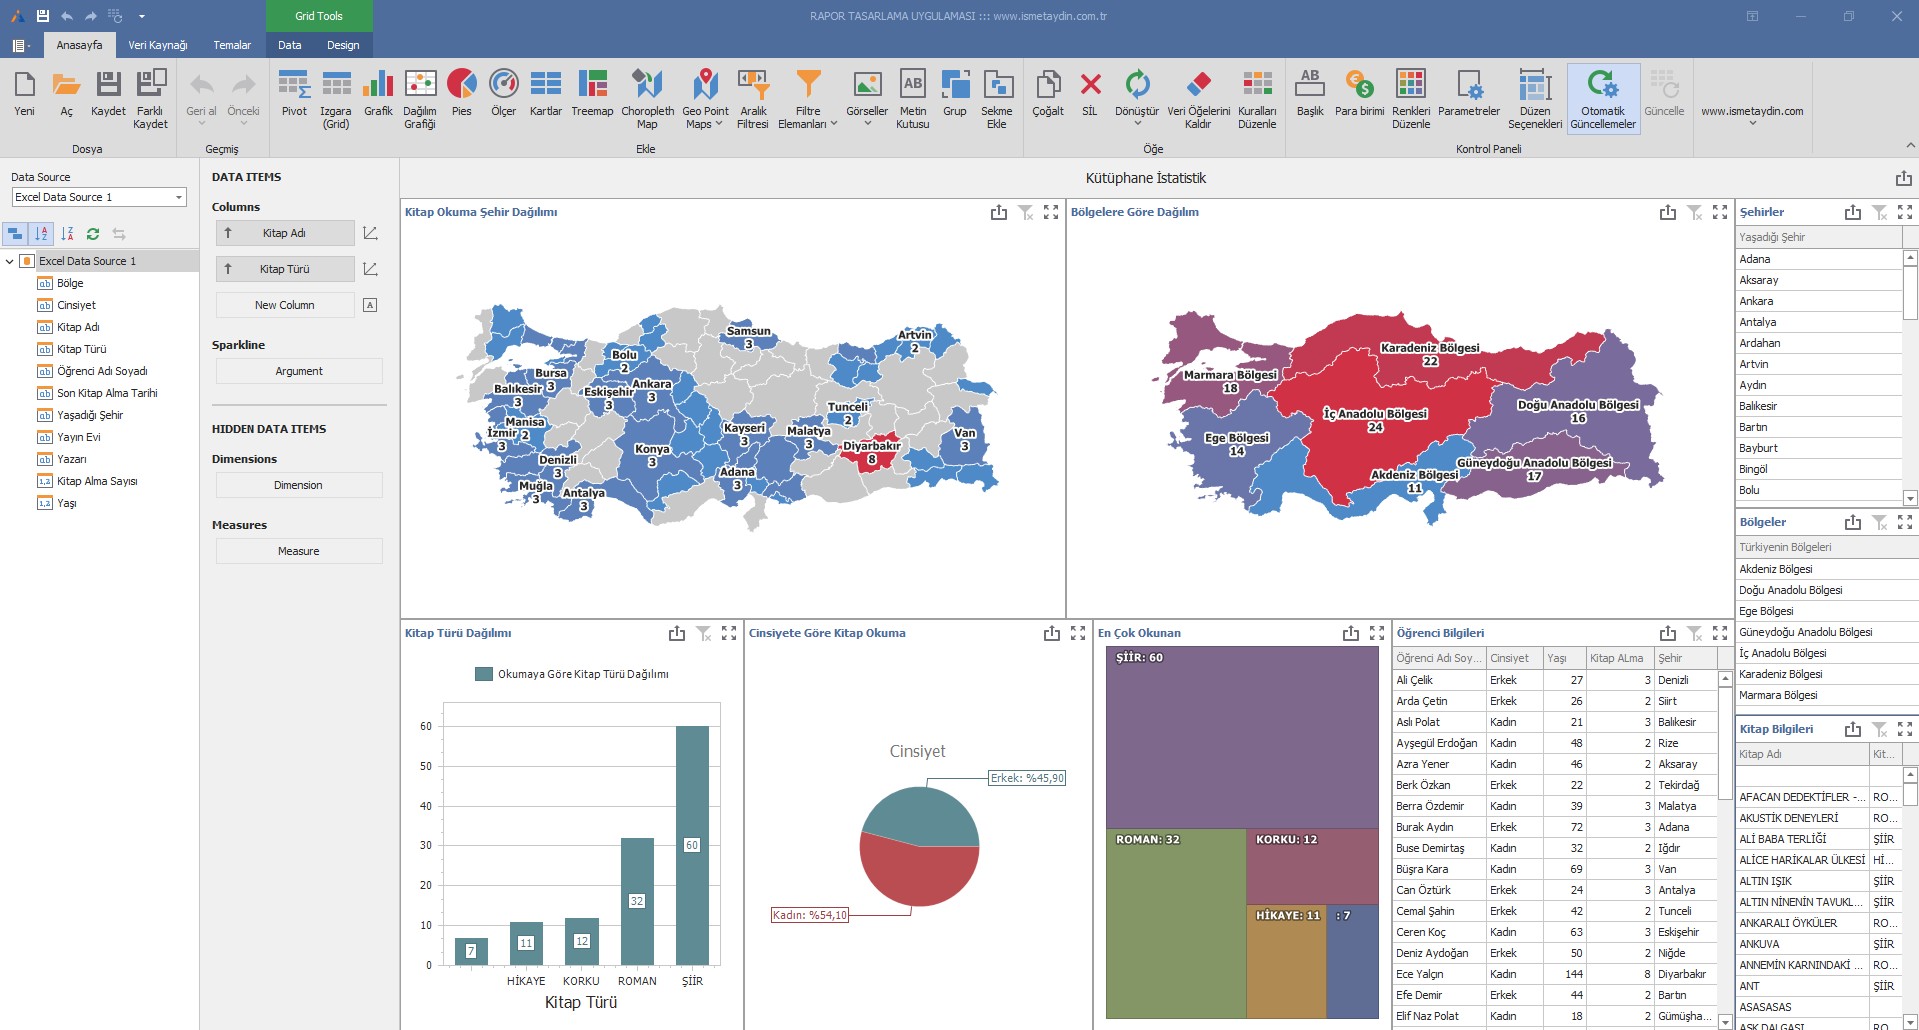Click the ŞİİR purple treemap block
The height and width of the screenshot is (1030, 1919).
(x=1240, y=740)
